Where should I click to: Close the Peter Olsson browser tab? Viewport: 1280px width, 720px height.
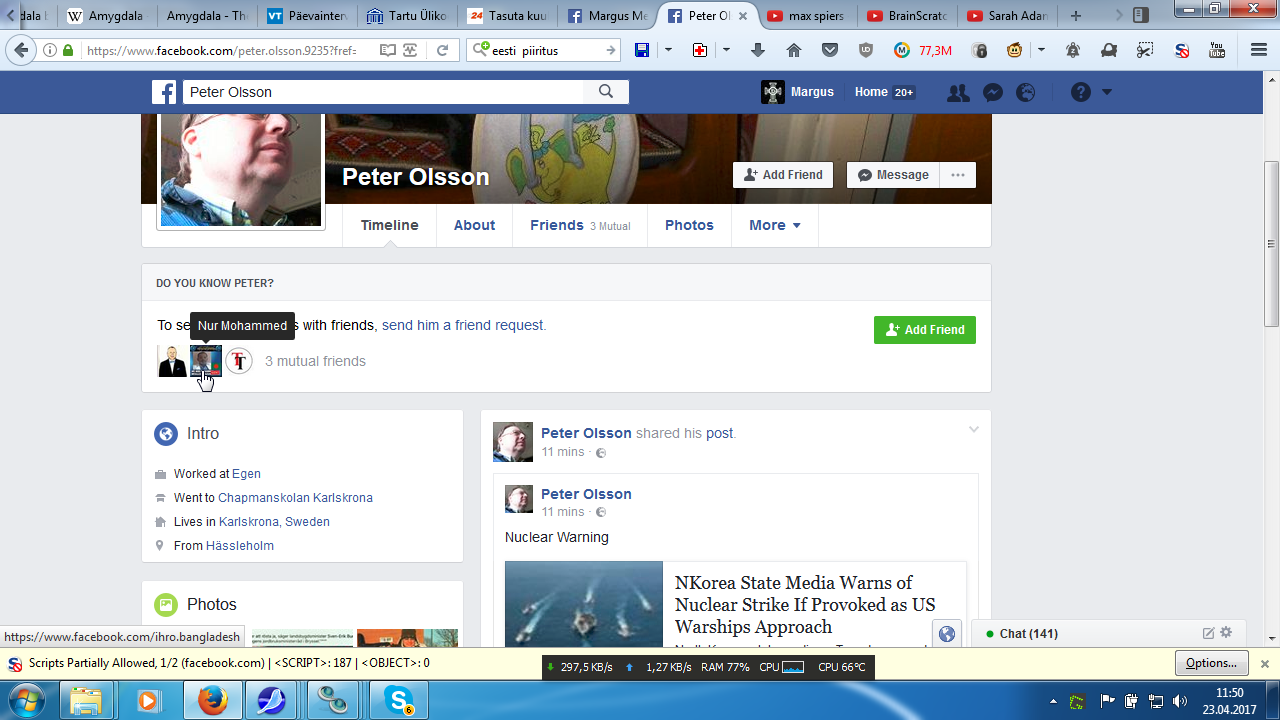[x=743, y=16]
